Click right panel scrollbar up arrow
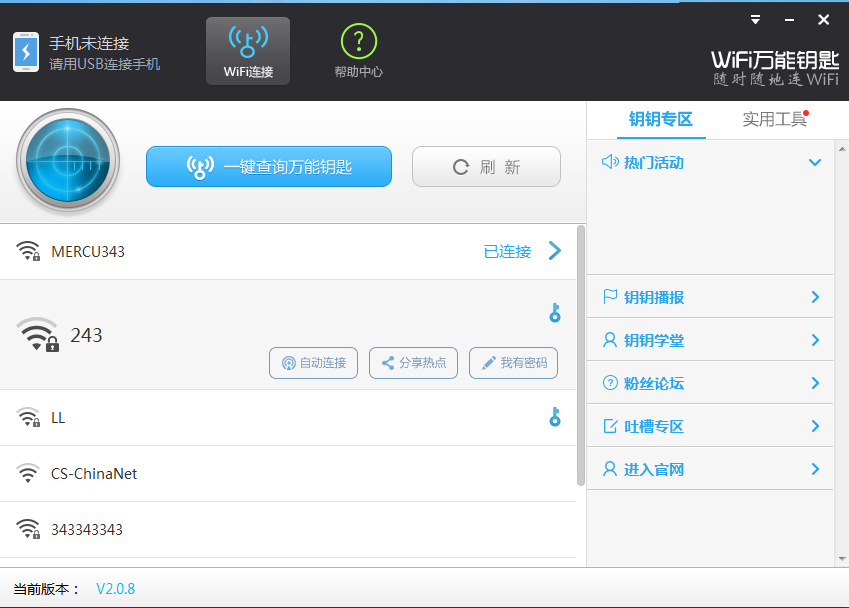 pos(842,148)
